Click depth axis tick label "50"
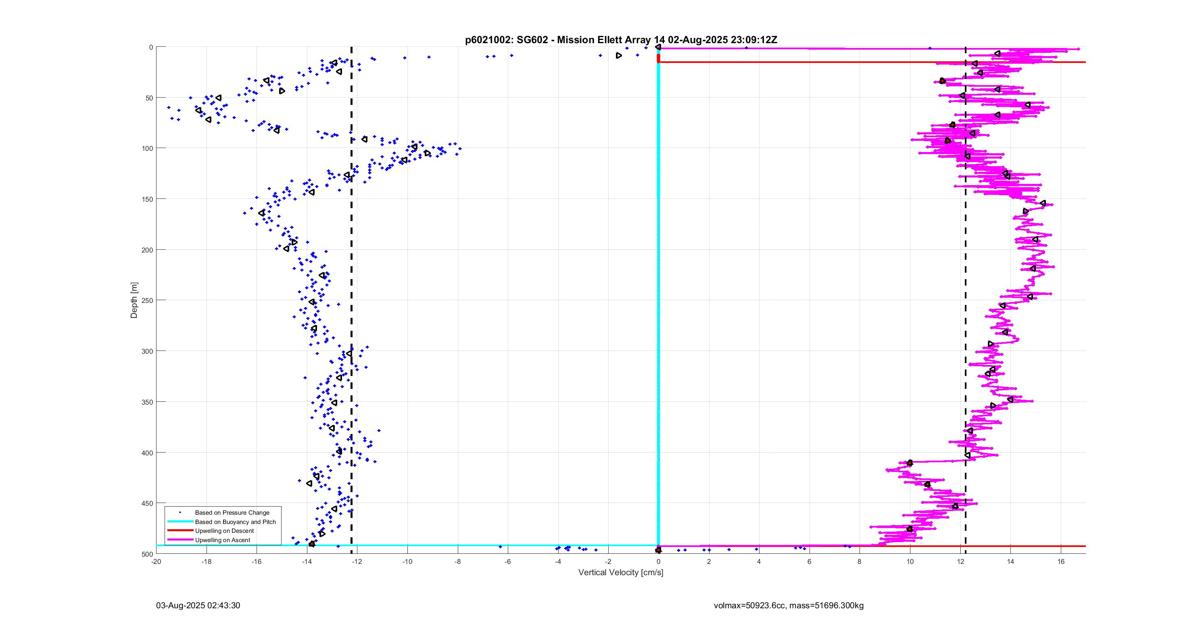1200x622 pixels. 148,98
